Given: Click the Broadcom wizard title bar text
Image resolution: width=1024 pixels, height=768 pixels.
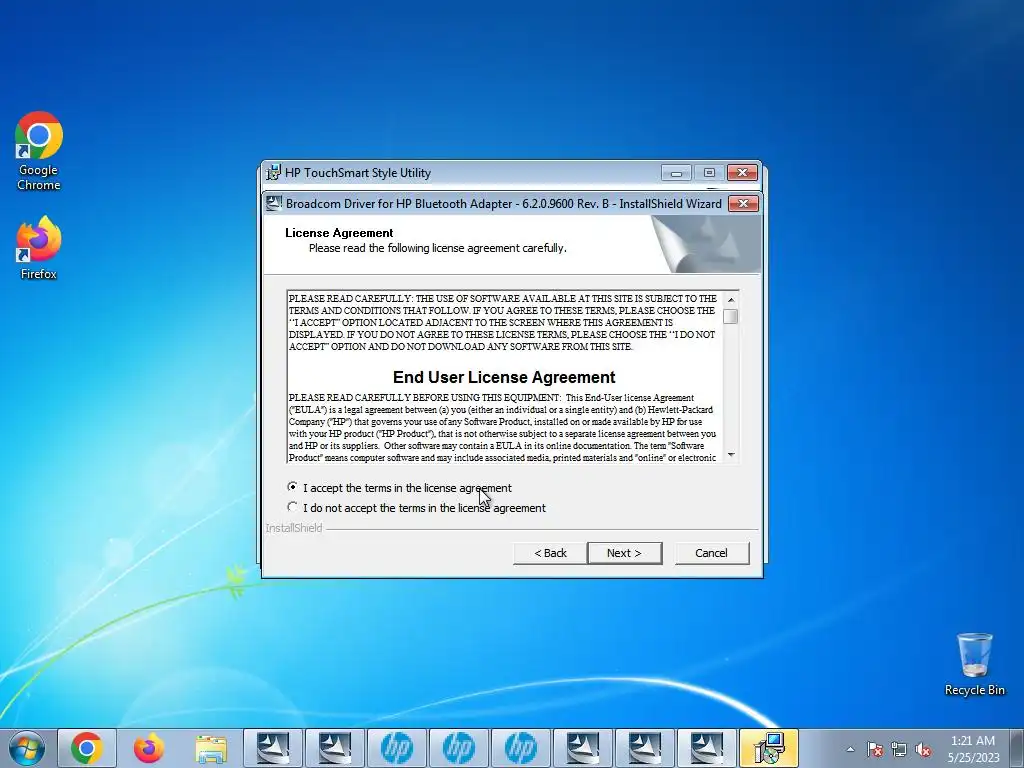Looking at the screenshot, I should pos(504,204).
